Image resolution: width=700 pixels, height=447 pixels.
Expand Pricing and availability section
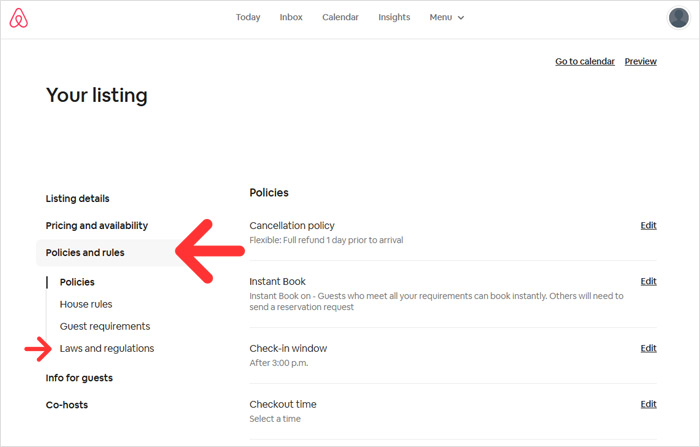[x=96, y=226]
